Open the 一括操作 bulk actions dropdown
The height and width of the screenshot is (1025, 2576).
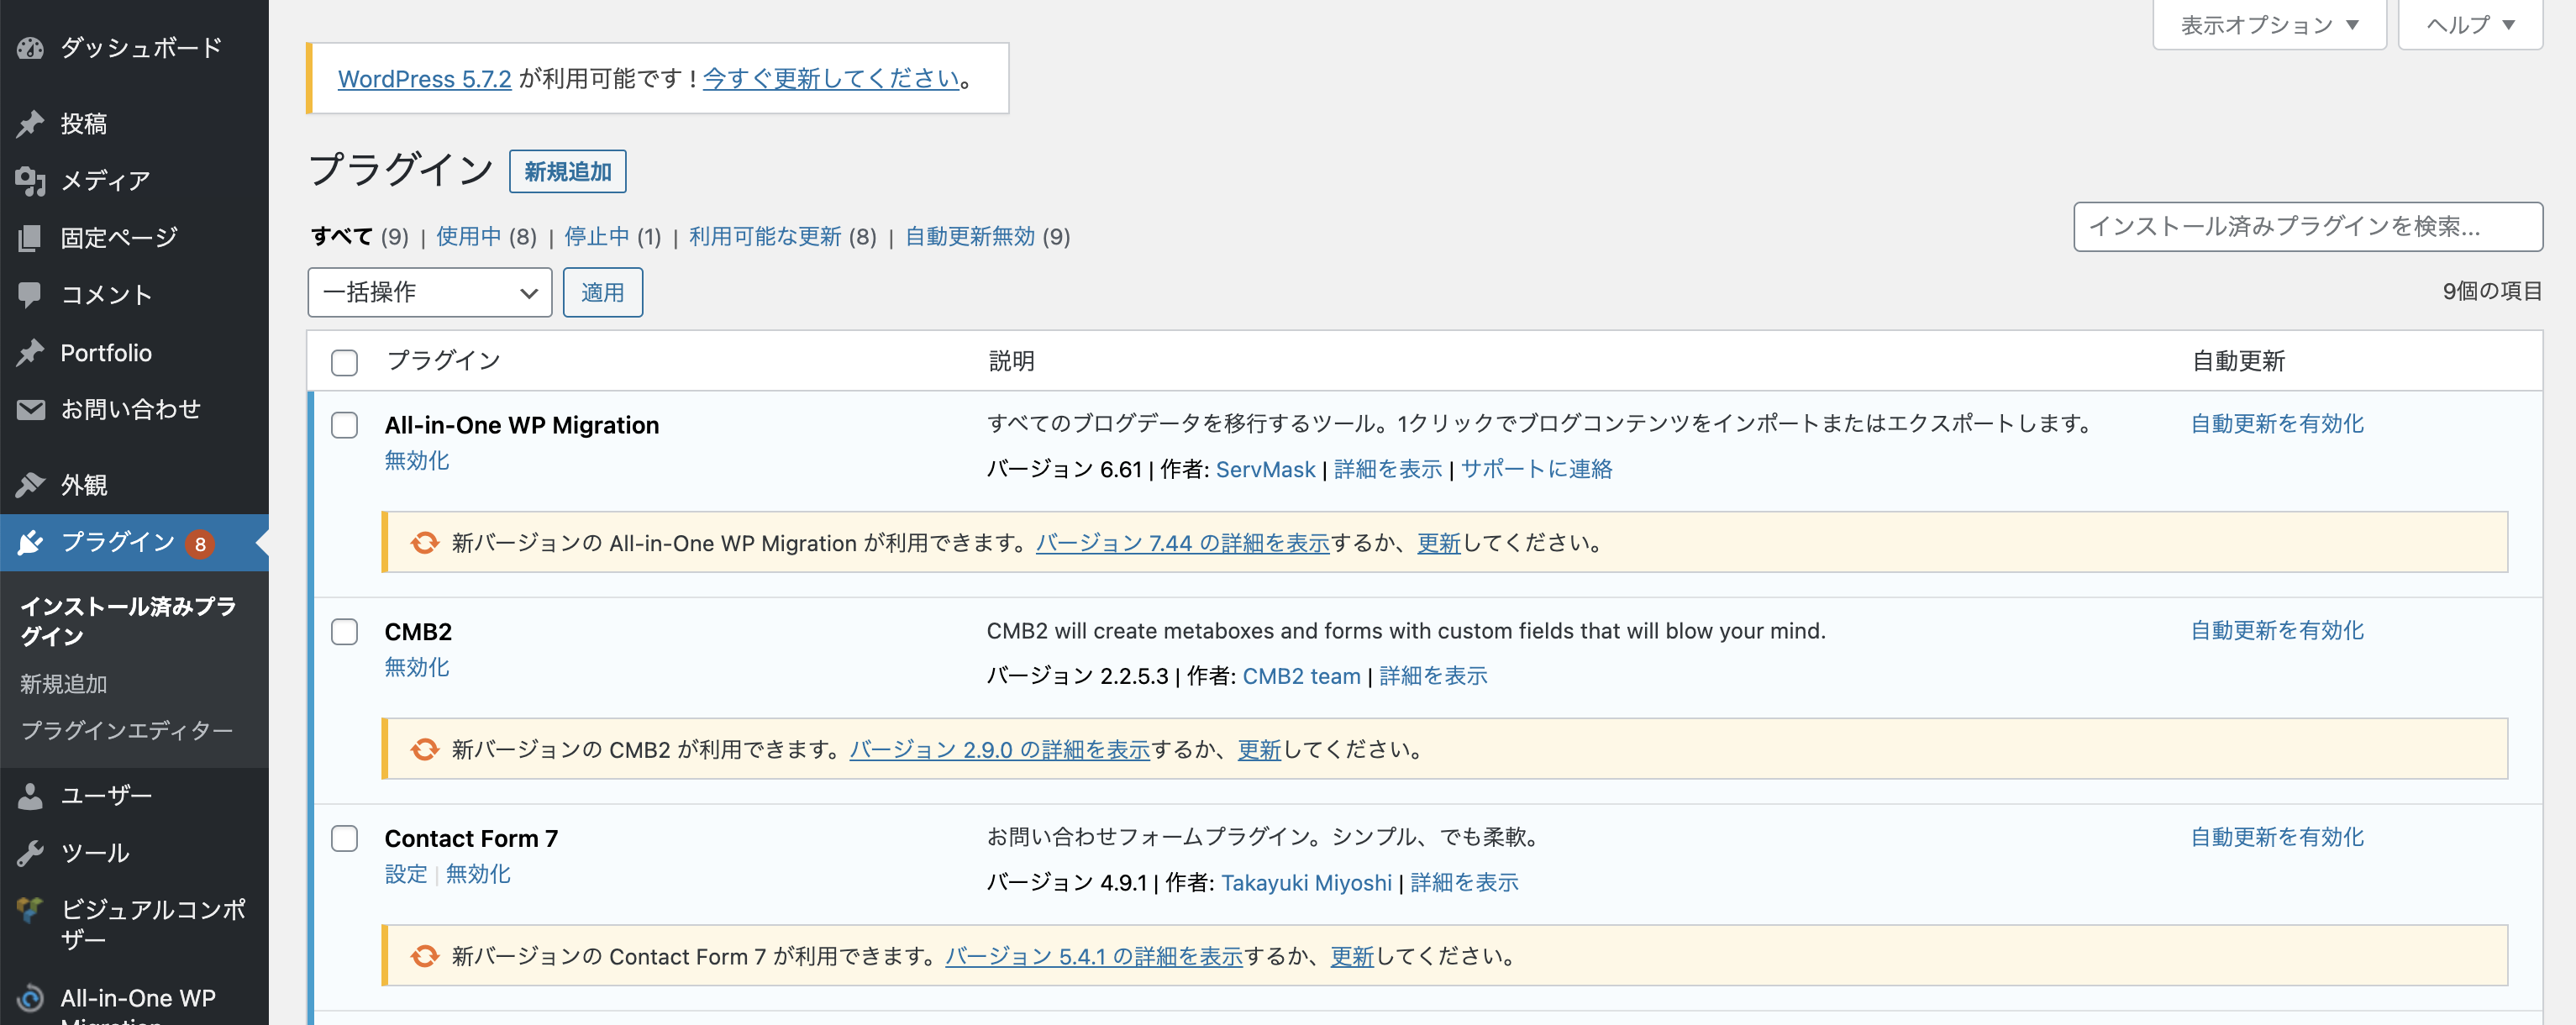pos(429,293)
